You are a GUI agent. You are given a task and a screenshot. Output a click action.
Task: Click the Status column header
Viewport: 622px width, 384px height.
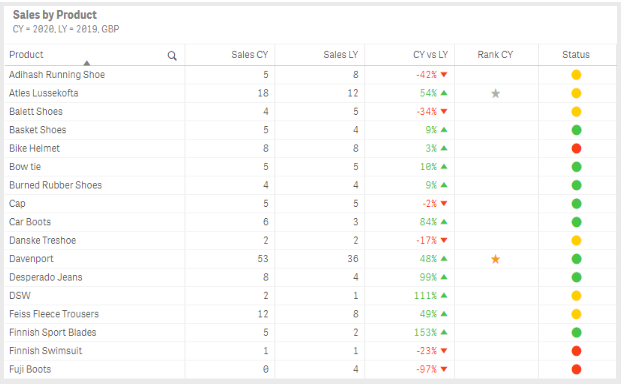point(576,54)
